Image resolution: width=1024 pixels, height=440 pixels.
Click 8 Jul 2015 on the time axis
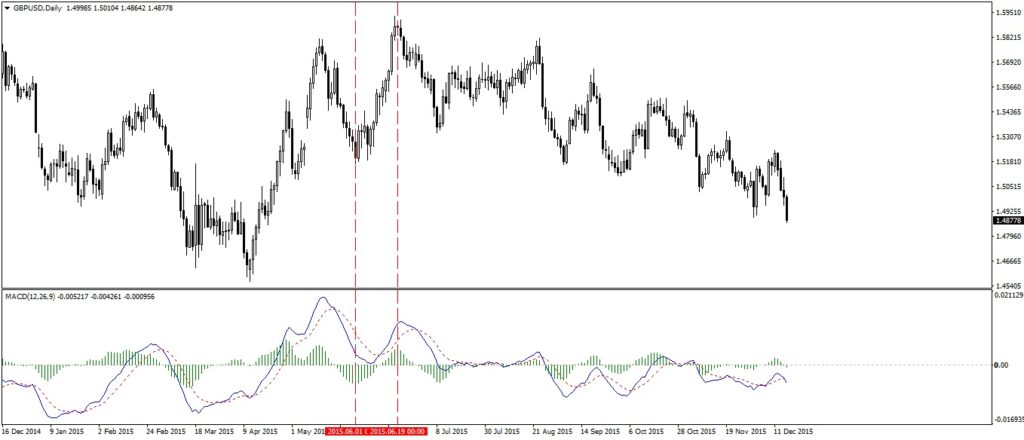click(447, 431)
